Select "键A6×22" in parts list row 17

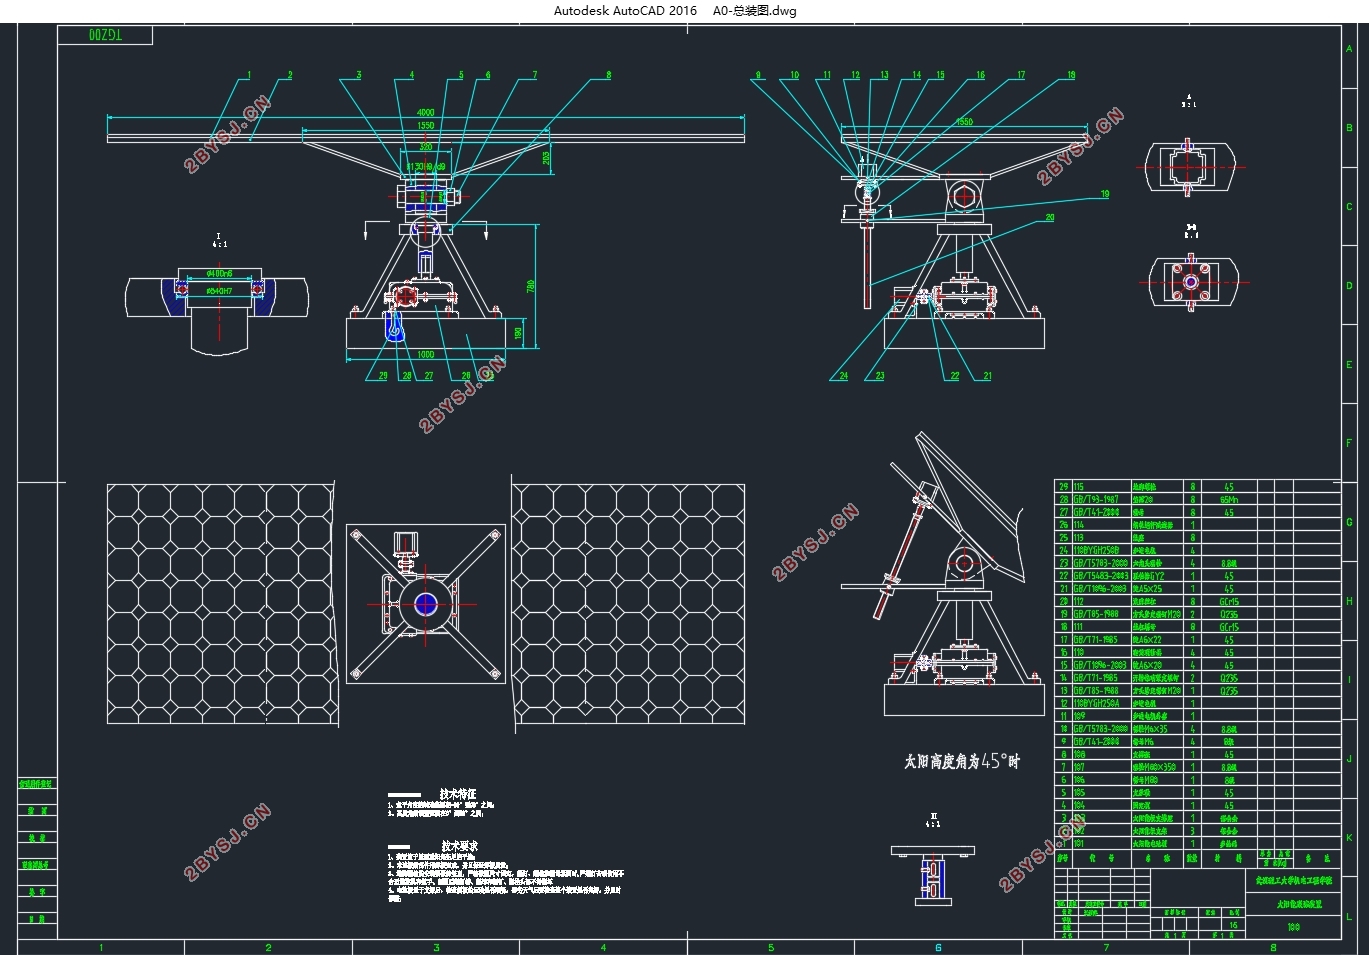pyautogui.click(x=1147, y=640)
